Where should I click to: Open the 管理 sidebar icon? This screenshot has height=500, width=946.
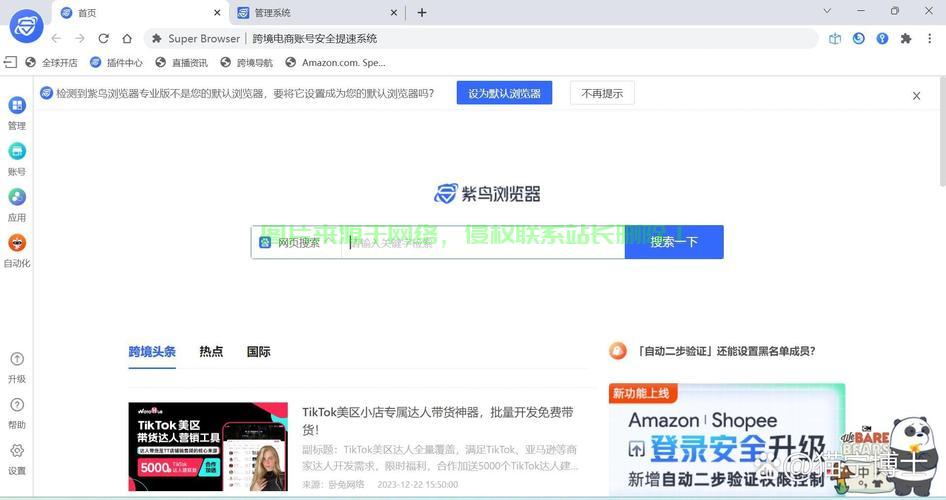coord(17,106)
